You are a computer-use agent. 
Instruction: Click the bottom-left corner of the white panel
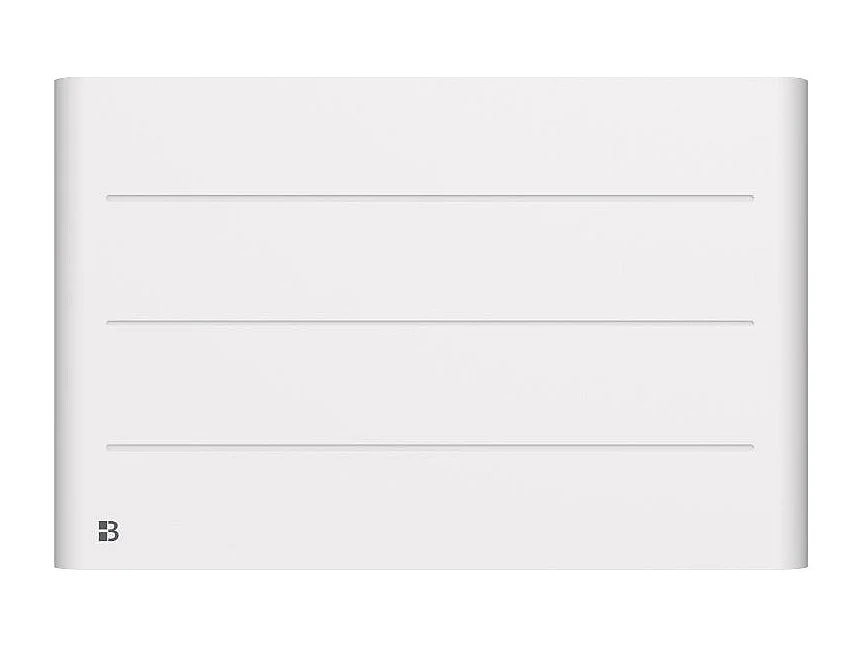point(58,566)
